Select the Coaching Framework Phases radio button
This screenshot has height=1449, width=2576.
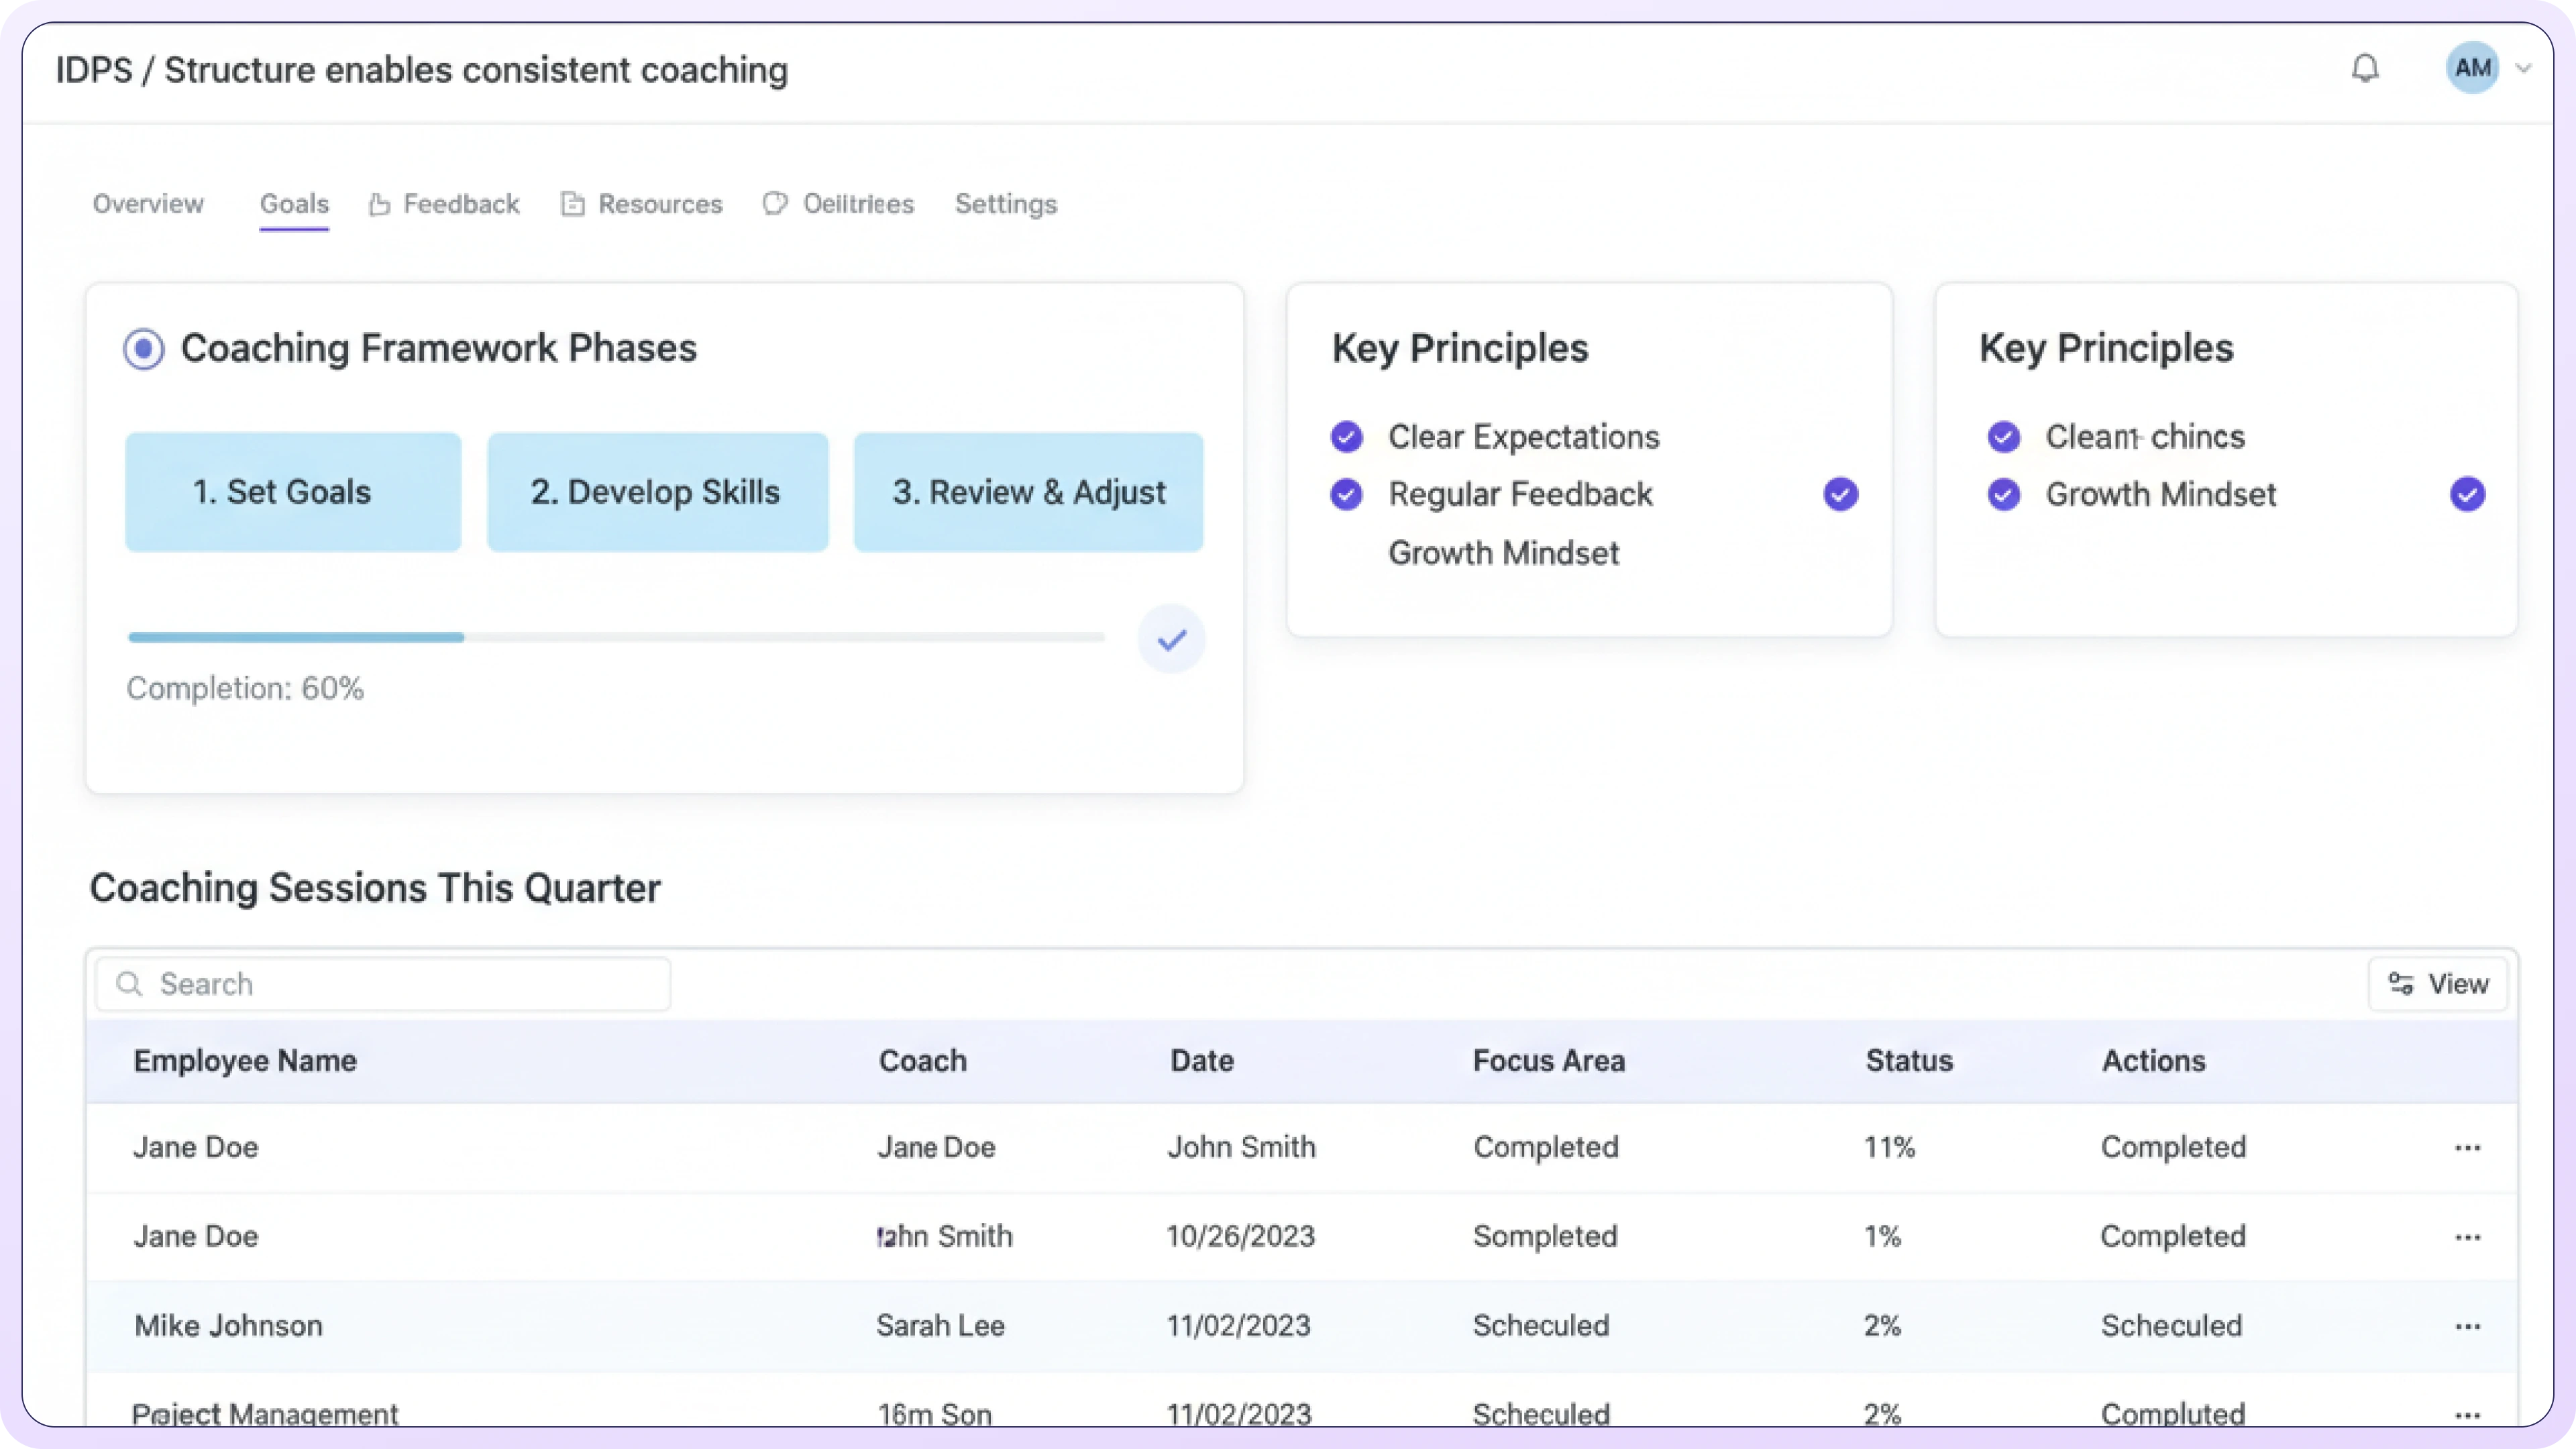coord(144,349)
